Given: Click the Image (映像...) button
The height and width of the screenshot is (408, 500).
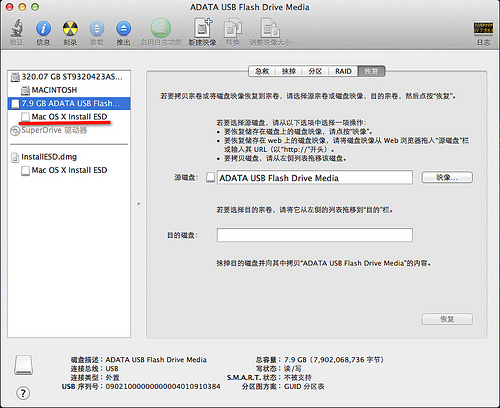Looking at the screenshot, I should point(447,177).
